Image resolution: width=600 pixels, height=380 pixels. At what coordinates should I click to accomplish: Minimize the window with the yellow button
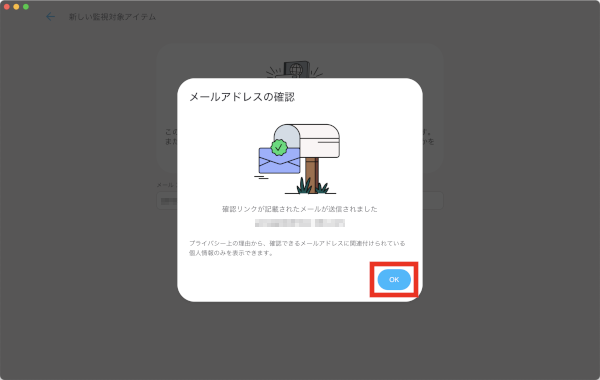(x=16, y=7)
